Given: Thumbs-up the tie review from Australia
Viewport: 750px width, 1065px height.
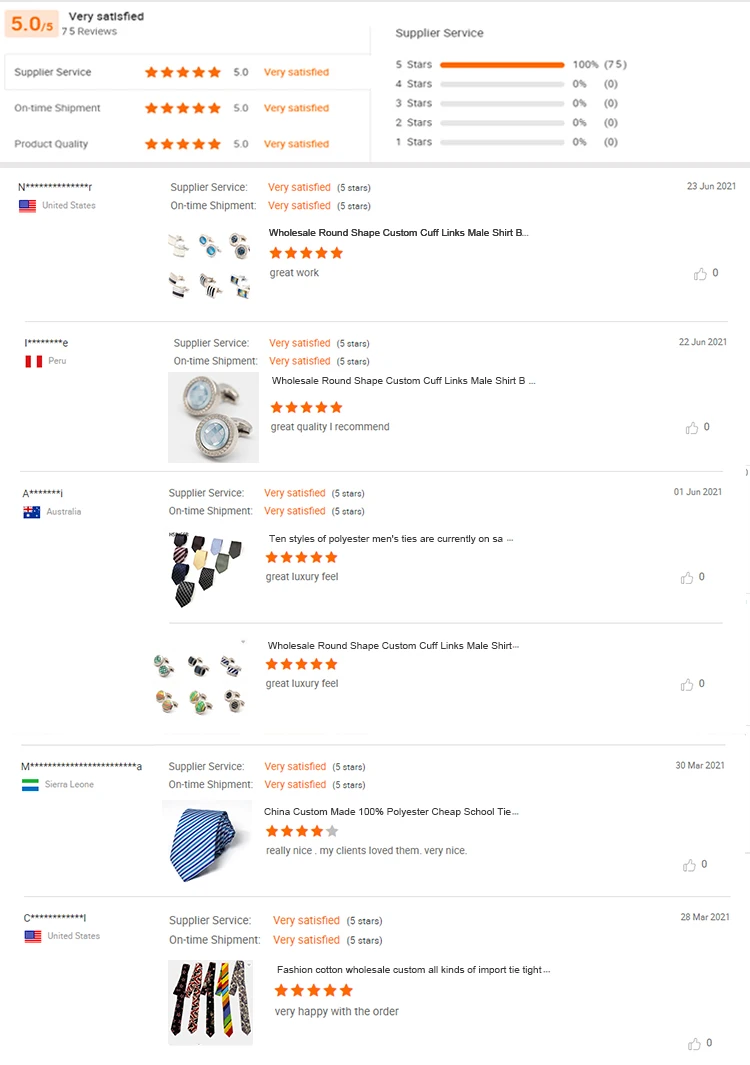Looking at the screenshot, I should [x=687, y=578].
